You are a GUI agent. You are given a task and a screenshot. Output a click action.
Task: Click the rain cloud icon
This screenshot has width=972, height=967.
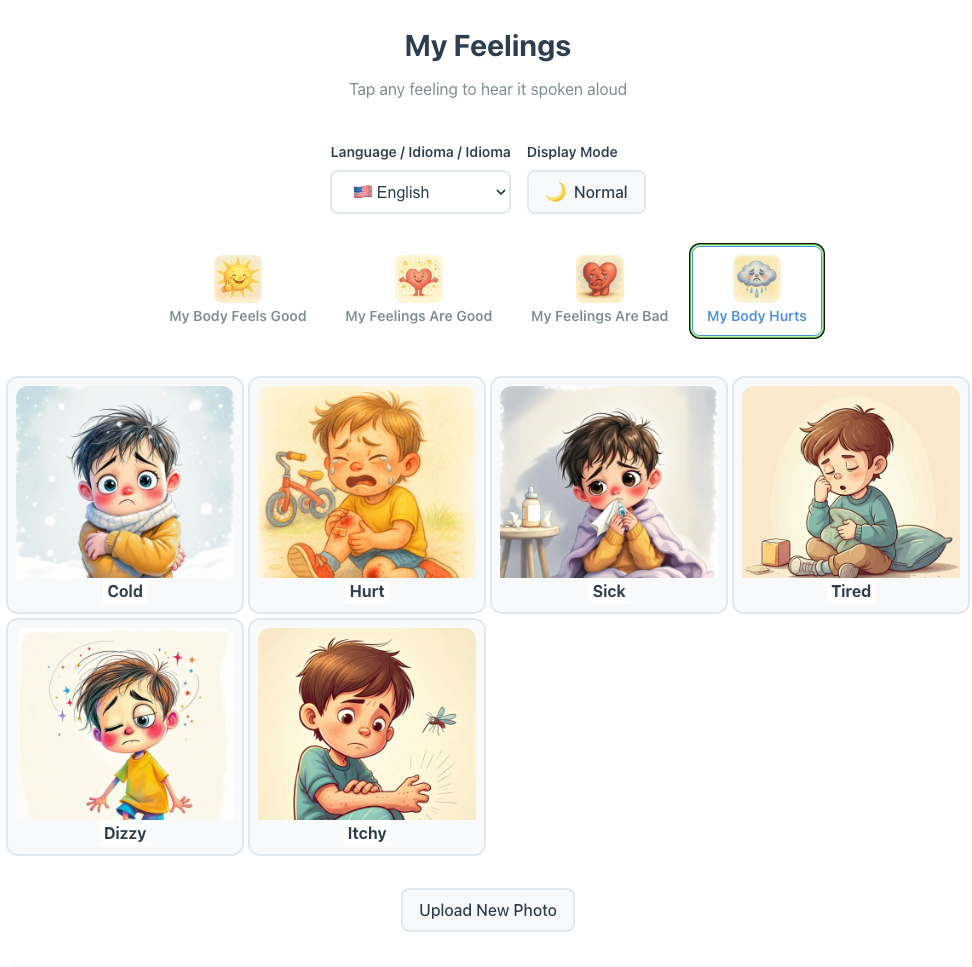click(x=757, y=278)
